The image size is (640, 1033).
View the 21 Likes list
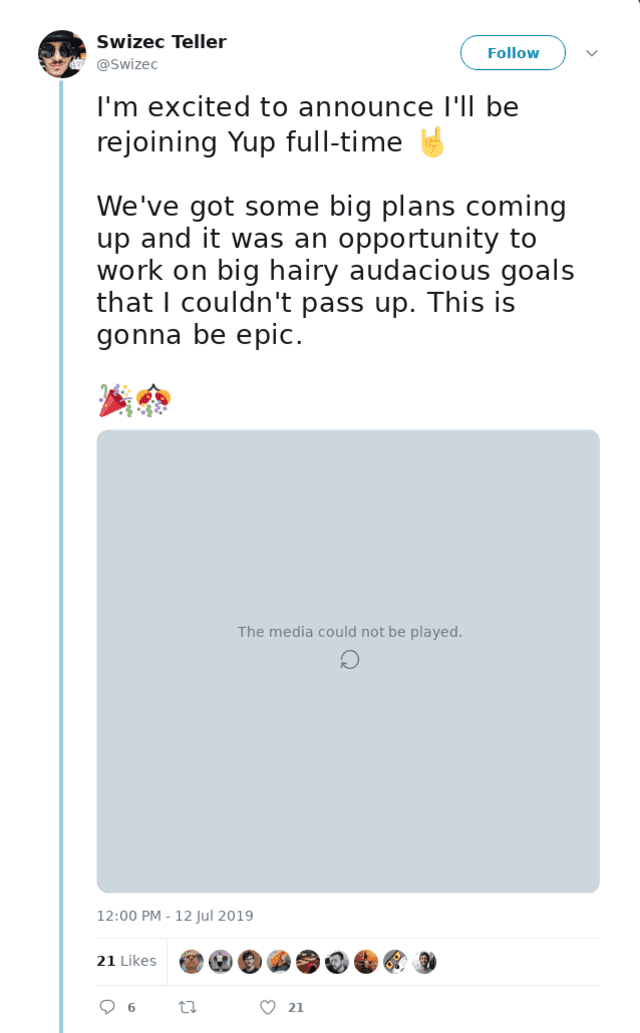tap(127, 961)
